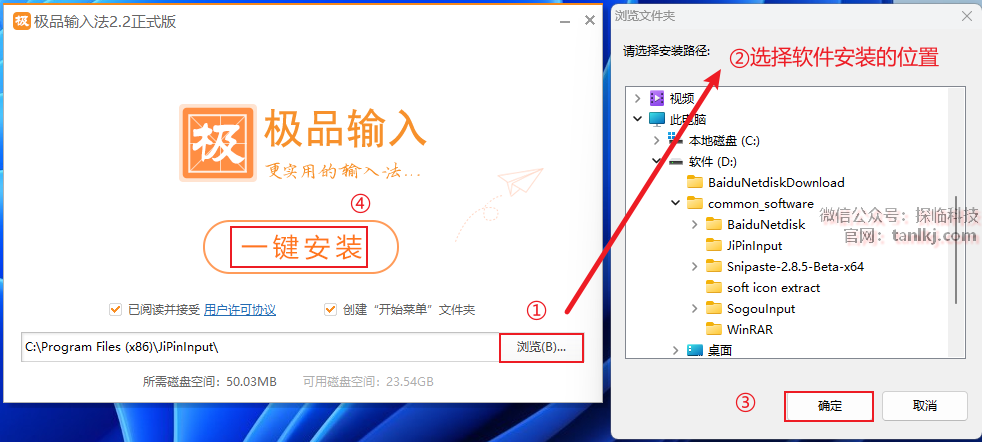This screenshot has height=442, width=982.
Task: Toggle 创建"开始菜单"文件夹 checkbox
Action: (330, 309)
